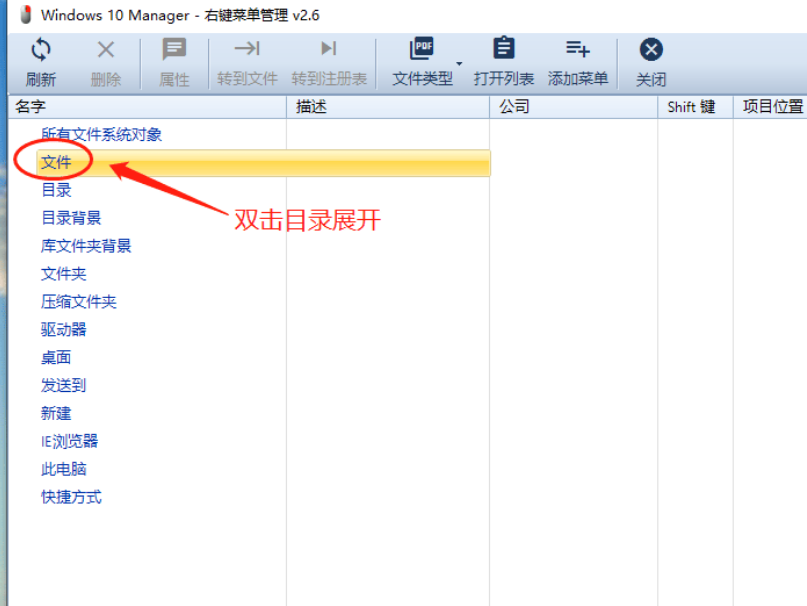Click the 转到文件 toolbar icon
Viewport: 807px width, 606px height.
point(247,49)
